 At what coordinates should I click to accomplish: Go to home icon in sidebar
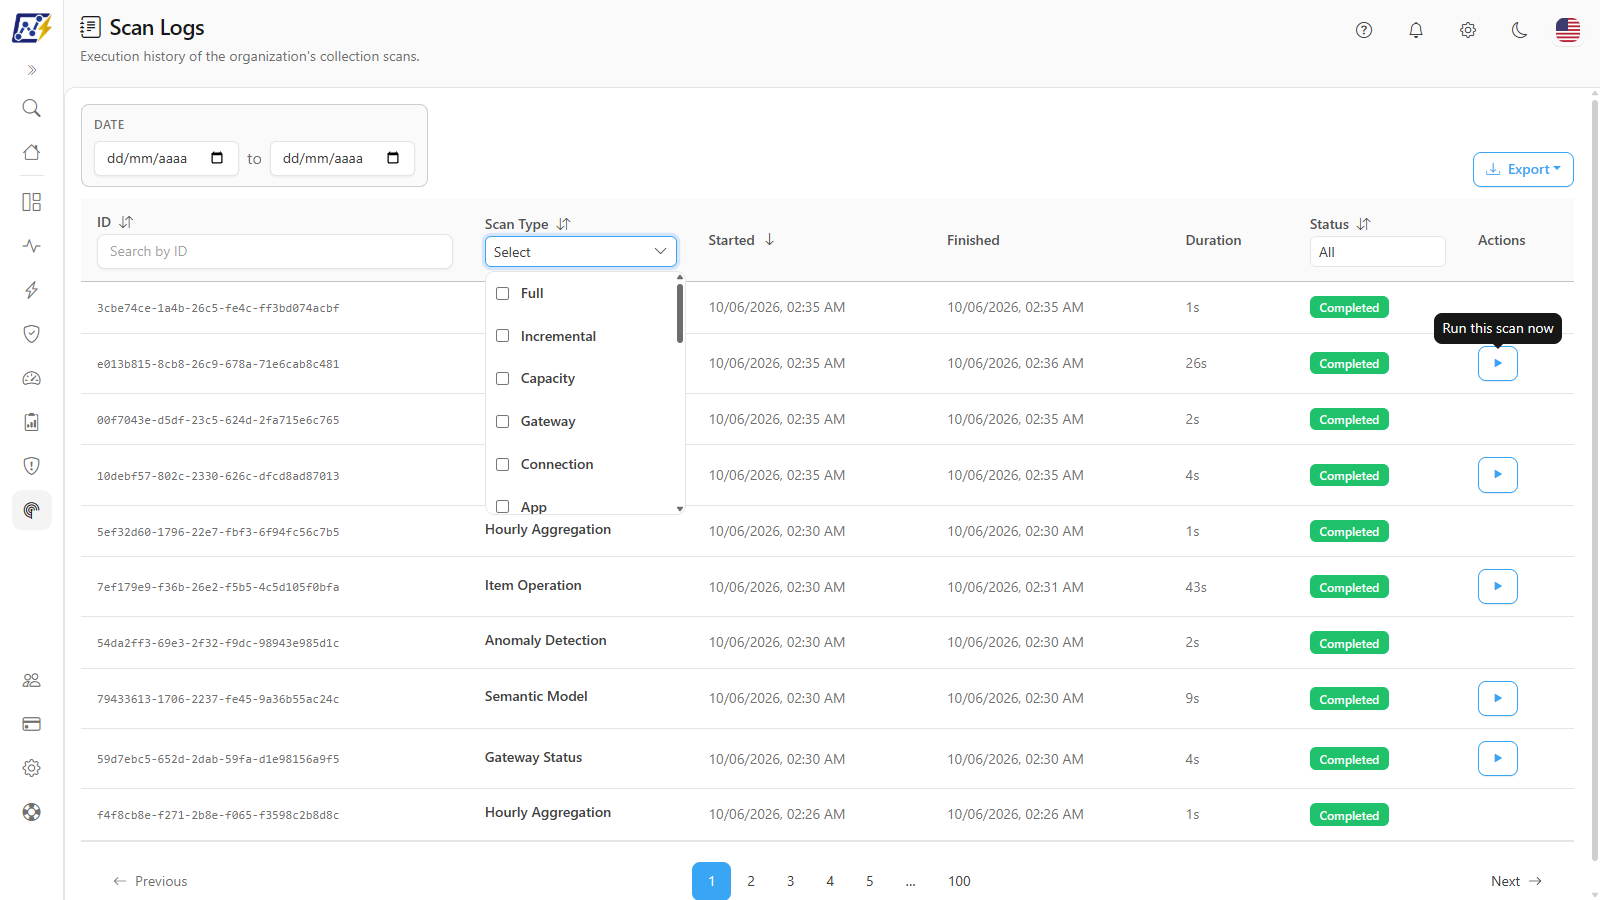pyautogui.click(x=32, y=152)
